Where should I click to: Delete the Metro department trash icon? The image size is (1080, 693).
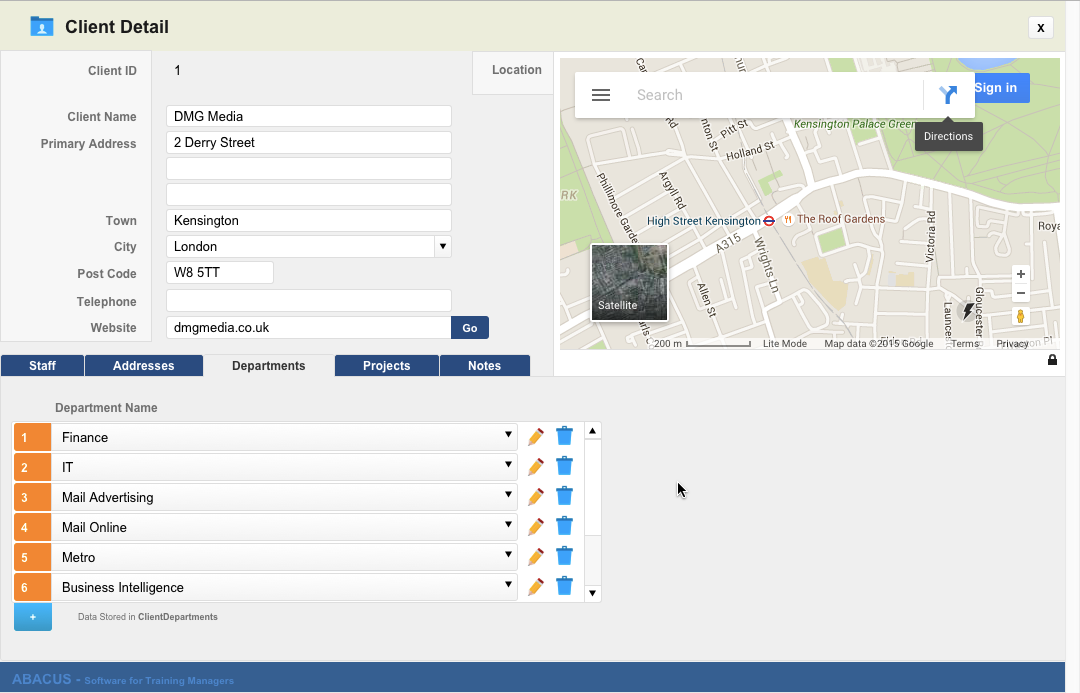564,556
